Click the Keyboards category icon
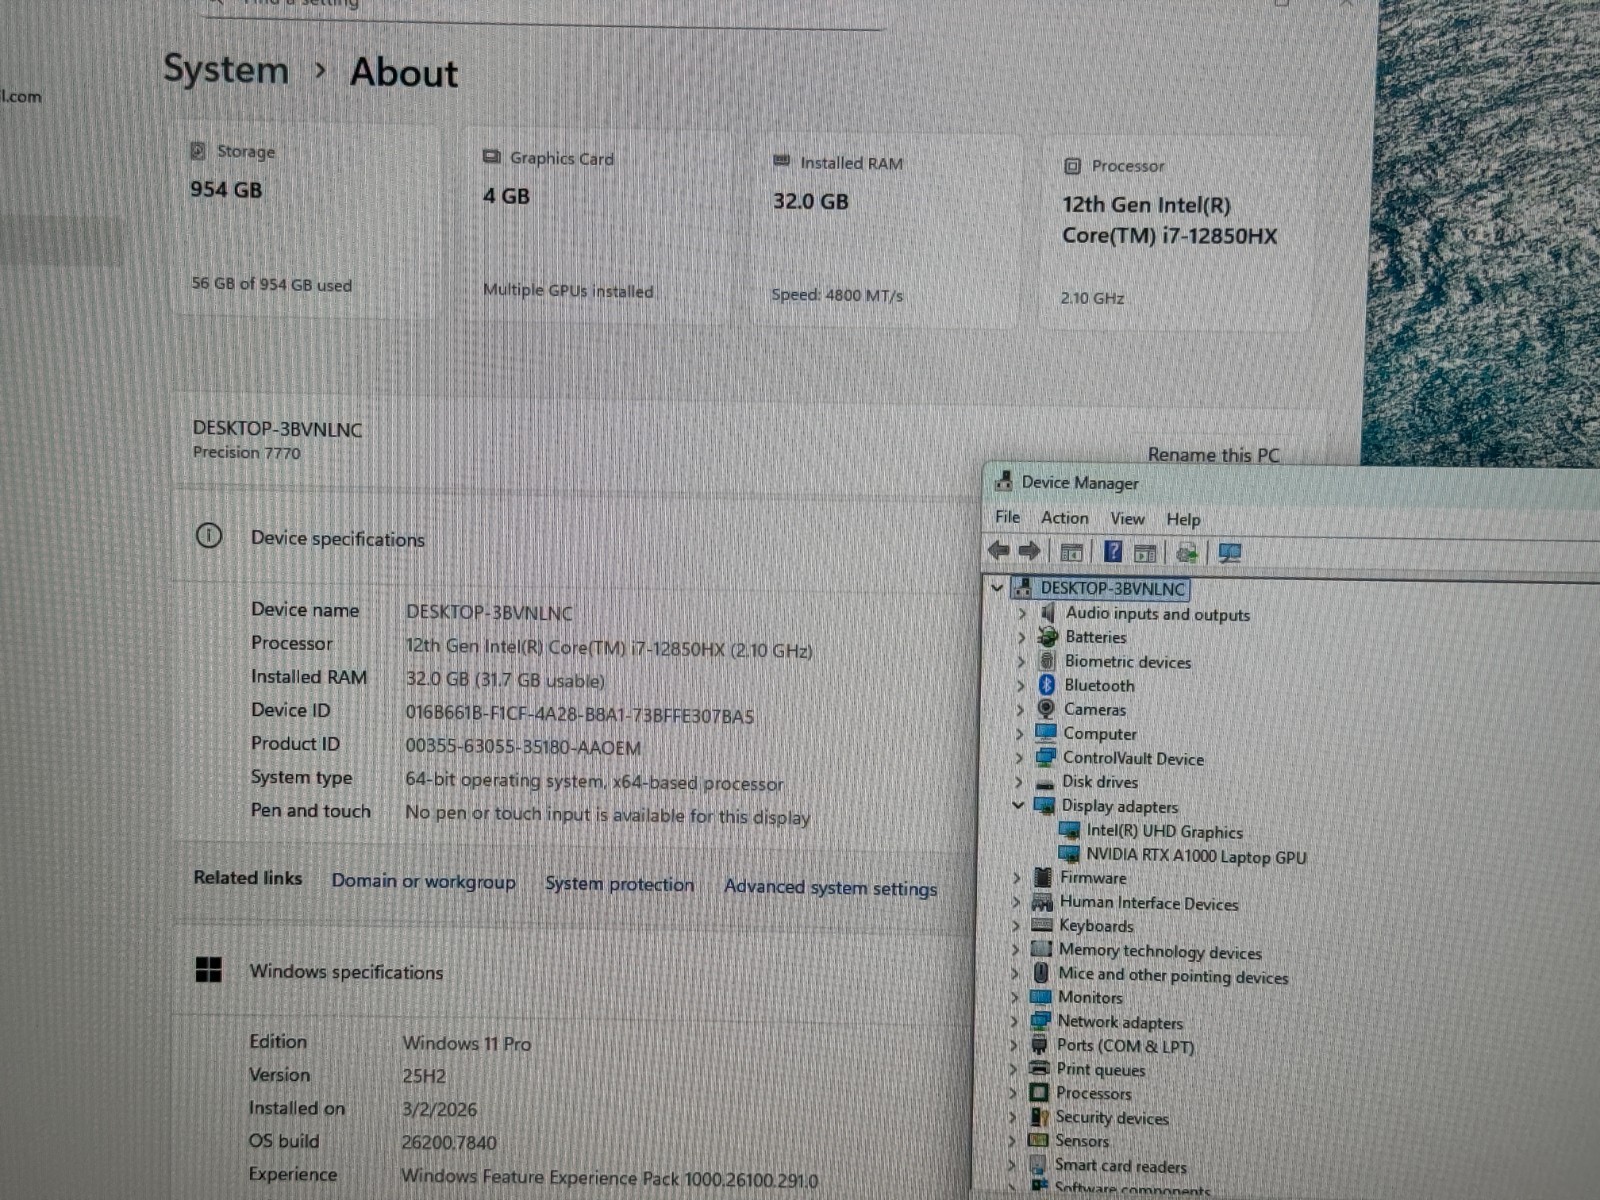1600x1200 pixels. (1042, 925)
